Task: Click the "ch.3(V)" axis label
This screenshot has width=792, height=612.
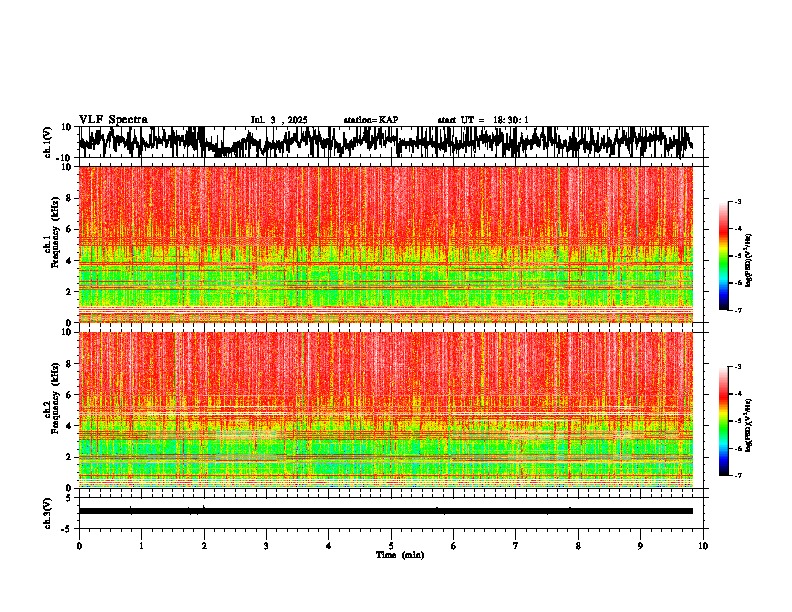Action: pyautogui.click(x=48, y=513)
